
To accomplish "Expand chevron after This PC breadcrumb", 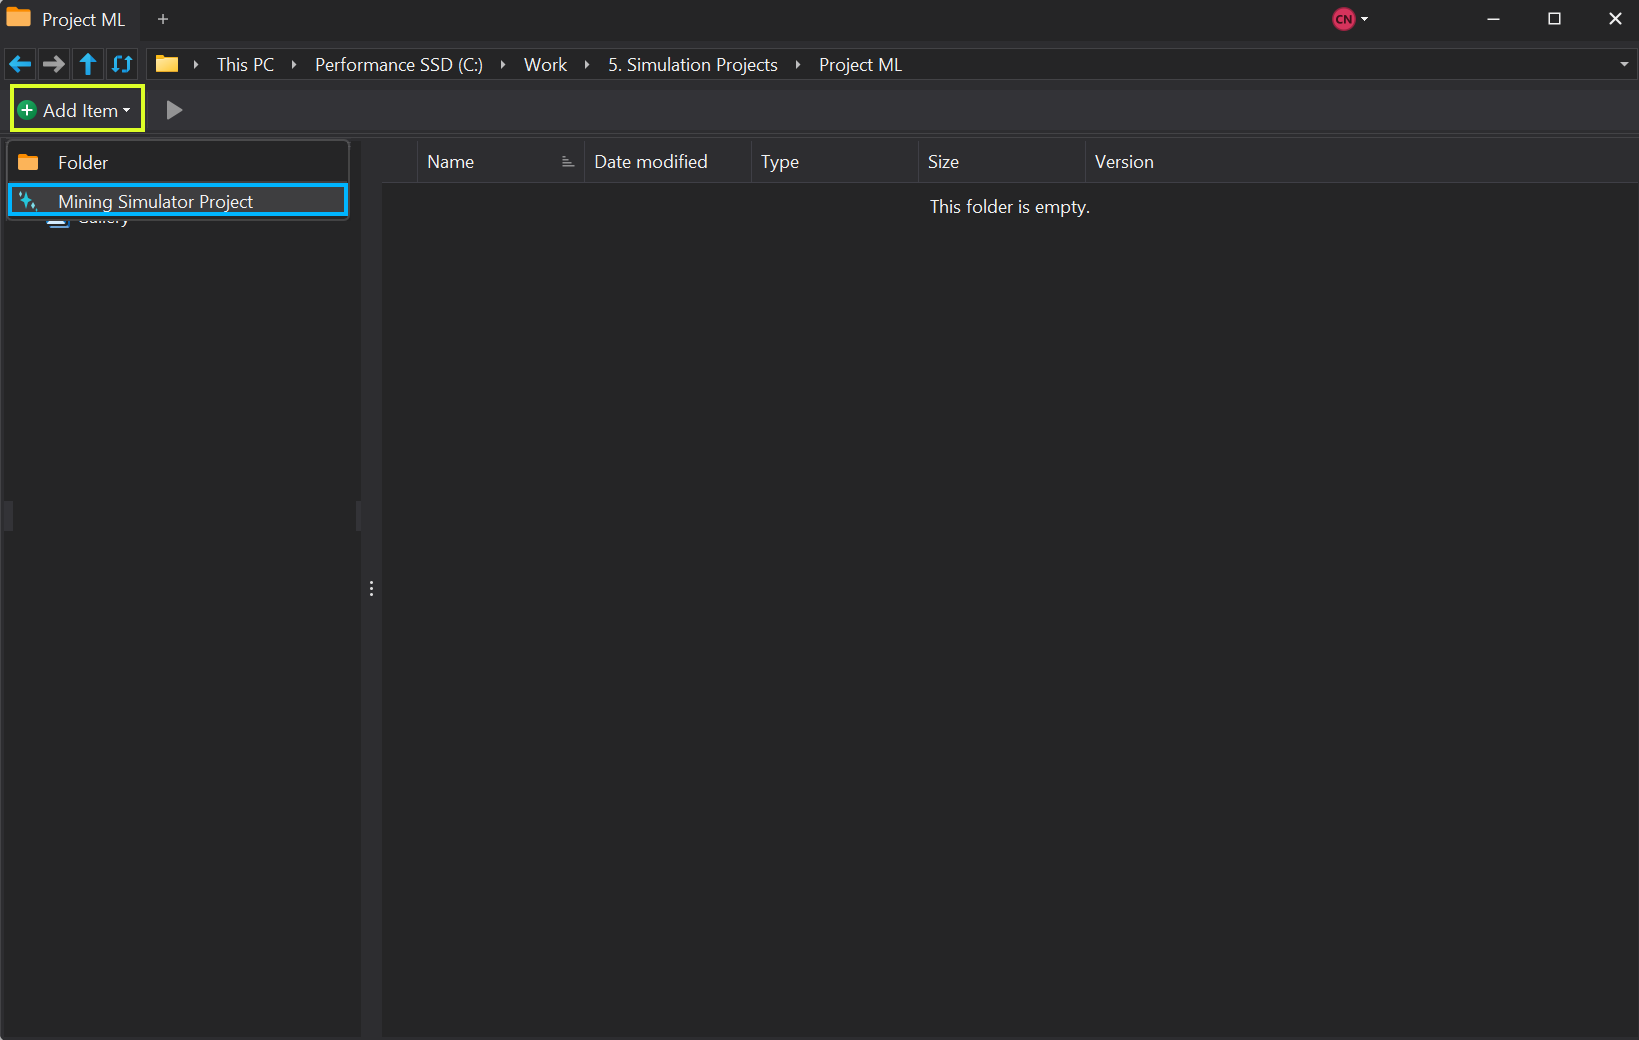I will click(294, 65).
